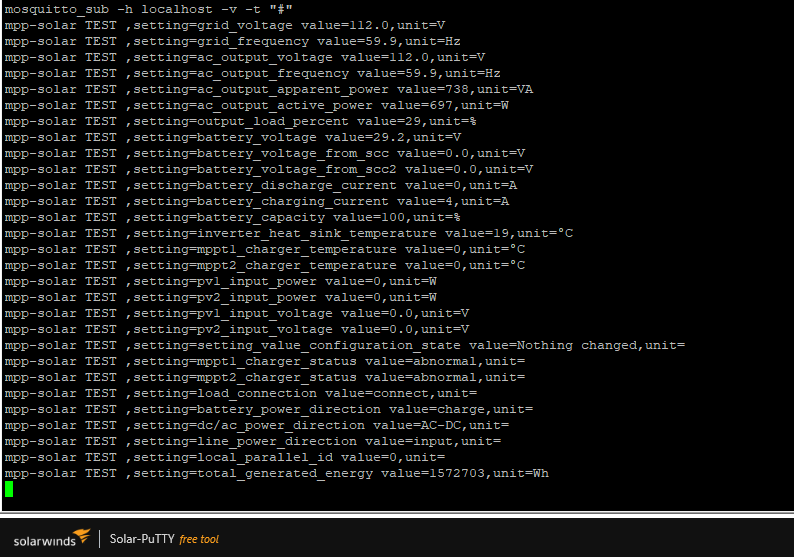Viewport: 794px width, 557px height.
Task: Select the battery_discharge_current line
Action: click(261, 185)
